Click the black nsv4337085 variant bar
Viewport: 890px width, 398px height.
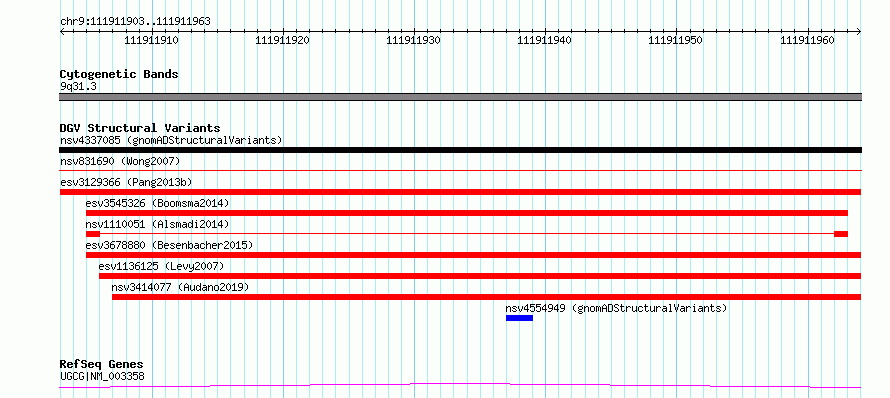460,150
